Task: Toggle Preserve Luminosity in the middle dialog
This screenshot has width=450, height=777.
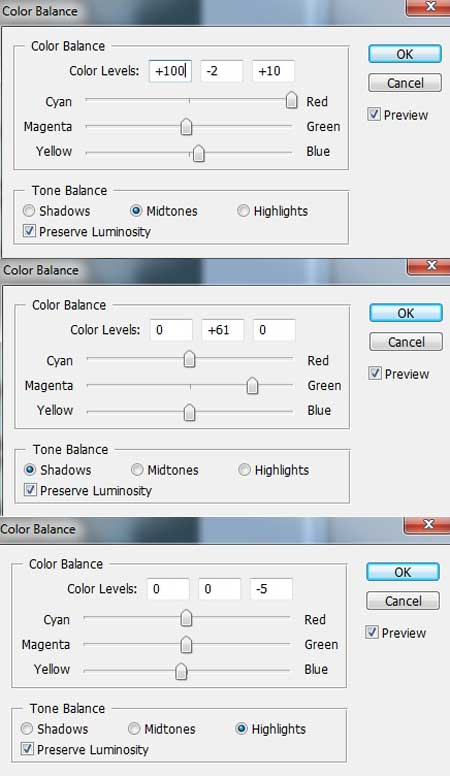Action: click(x=30, y=490)
